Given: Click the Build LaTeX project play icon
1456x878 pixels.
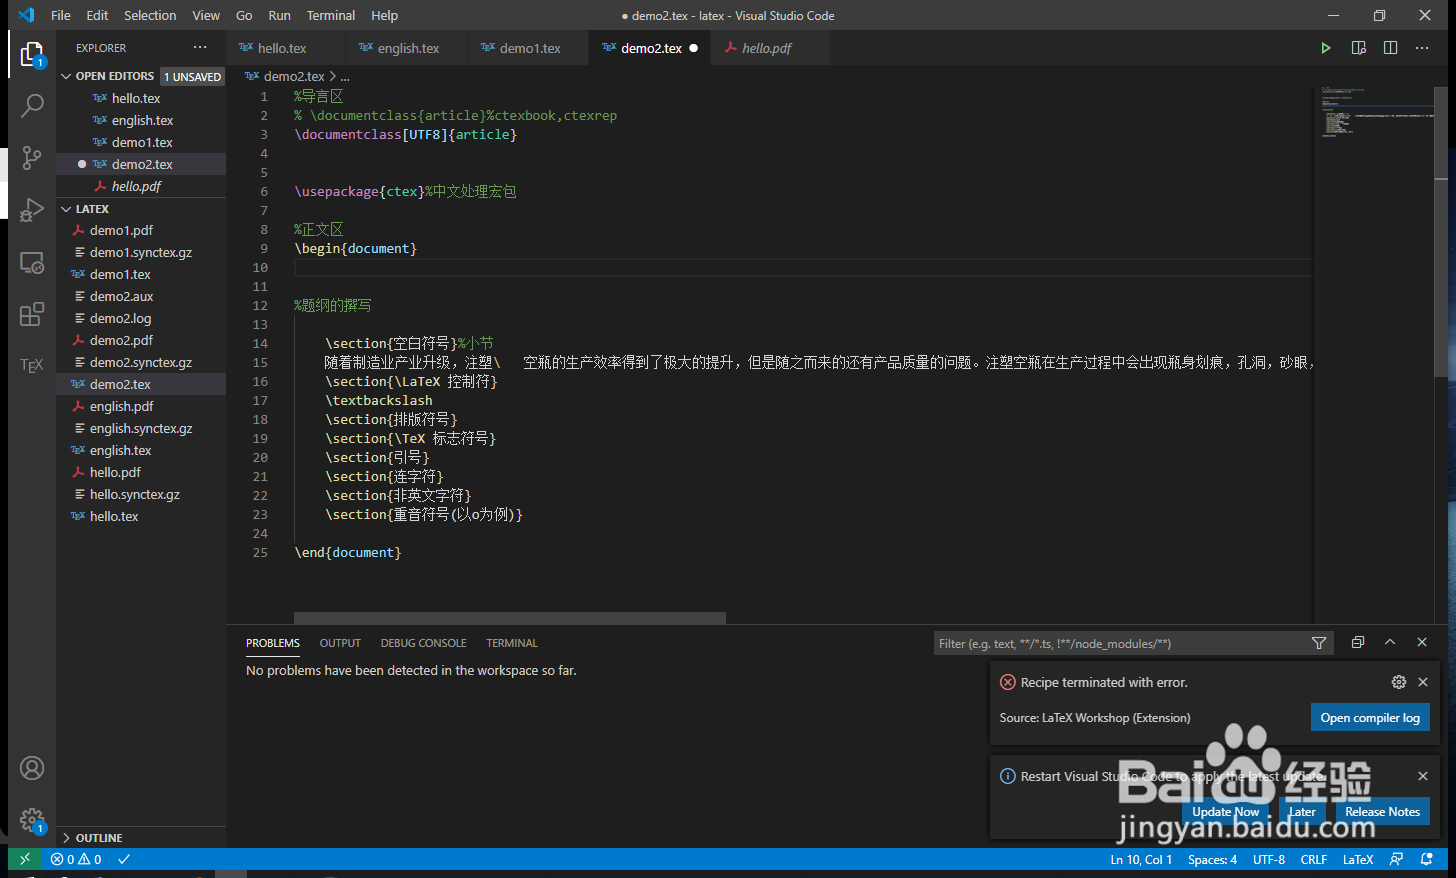Looking at the screenshot, I should click(1326, 48).
